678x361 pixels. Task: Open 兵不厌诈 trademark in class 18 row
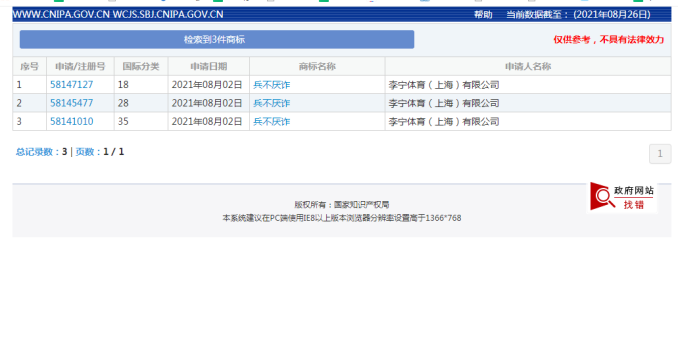pyautogui.click(x=272, y=85)
